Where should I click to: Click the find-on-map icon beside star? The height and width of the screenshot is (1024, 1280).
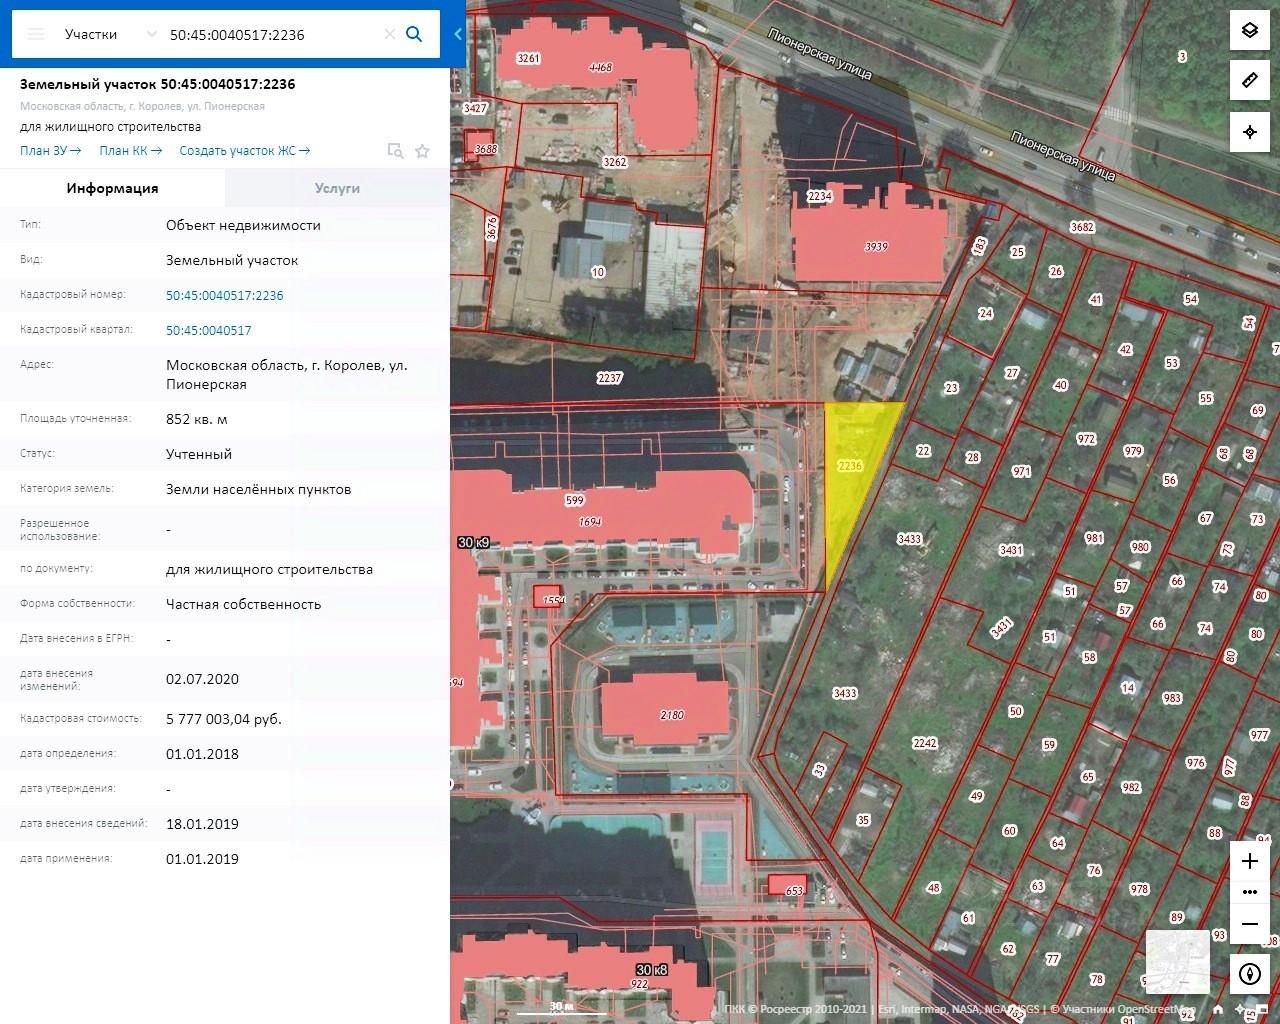(x=395, y=151)
